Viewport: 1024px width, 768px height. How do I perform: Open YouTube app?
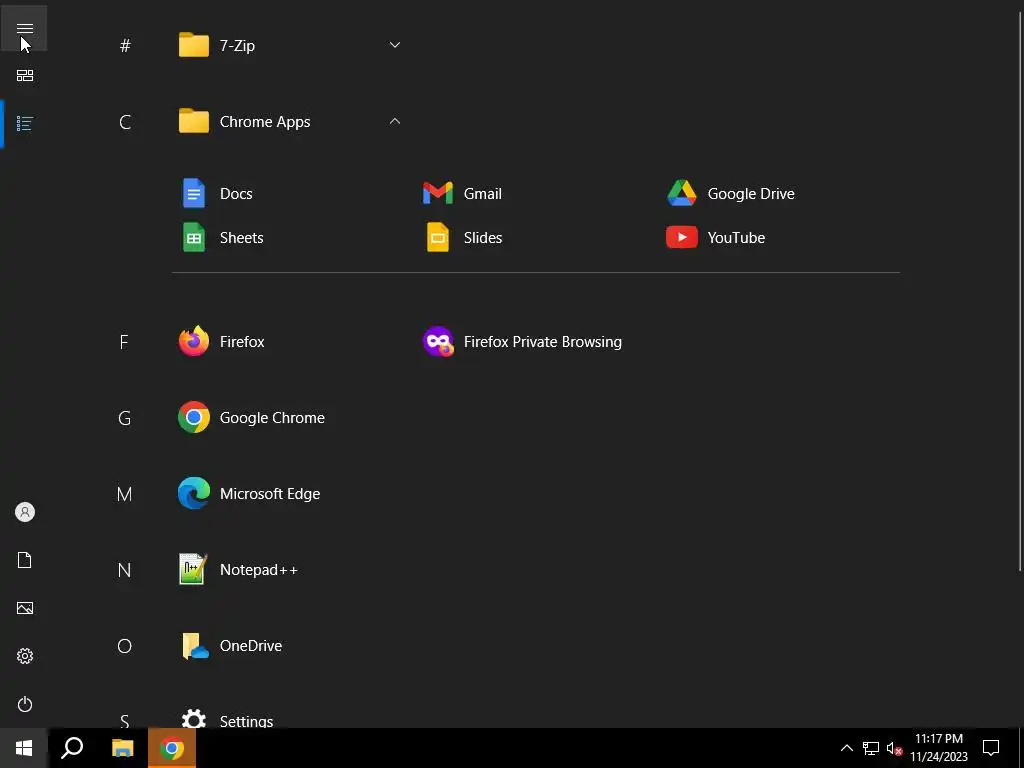pyautogui.click(x=716, y=238)
